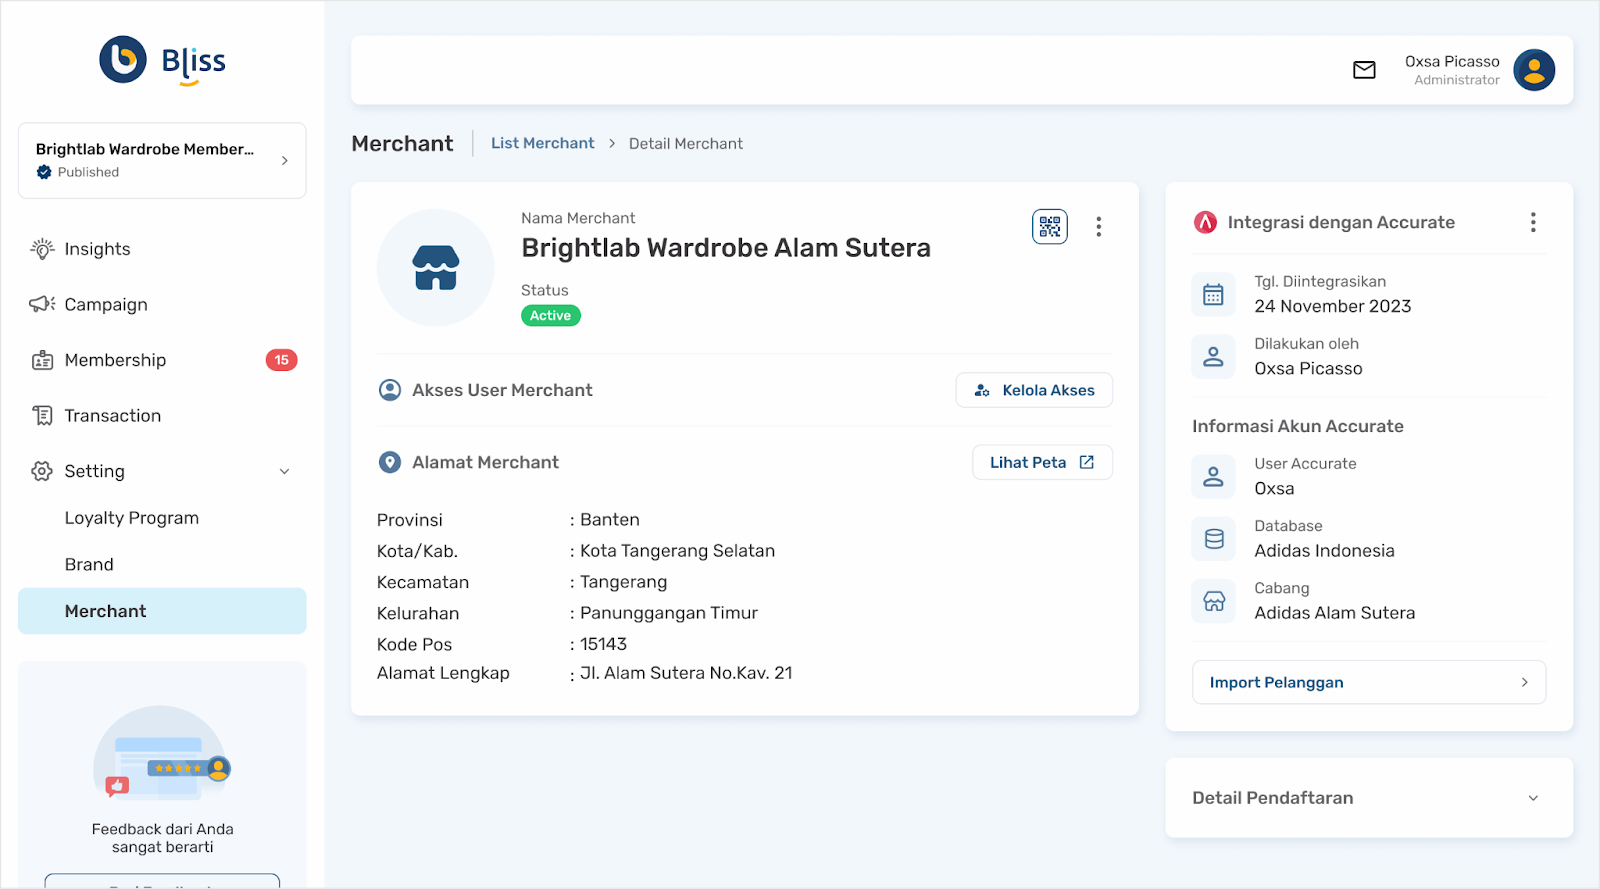
Task: Click Oxsa Picasso under Dilakukan oleh
Action: coord(1308,368)
